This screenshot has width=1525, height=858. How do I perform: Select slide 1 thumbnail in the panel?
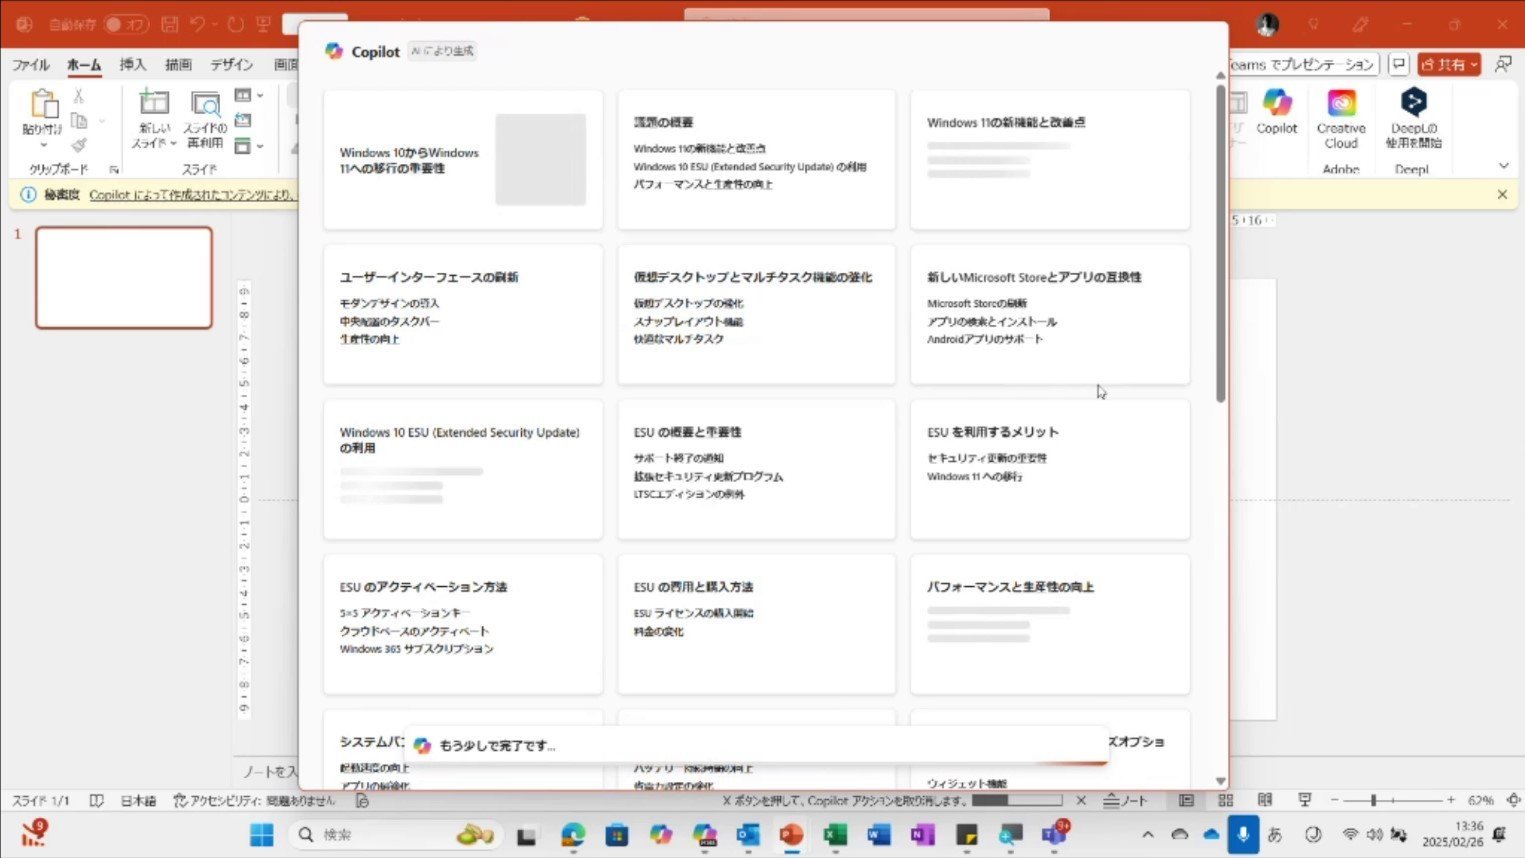pyautogui.click(x=124, y=277)
